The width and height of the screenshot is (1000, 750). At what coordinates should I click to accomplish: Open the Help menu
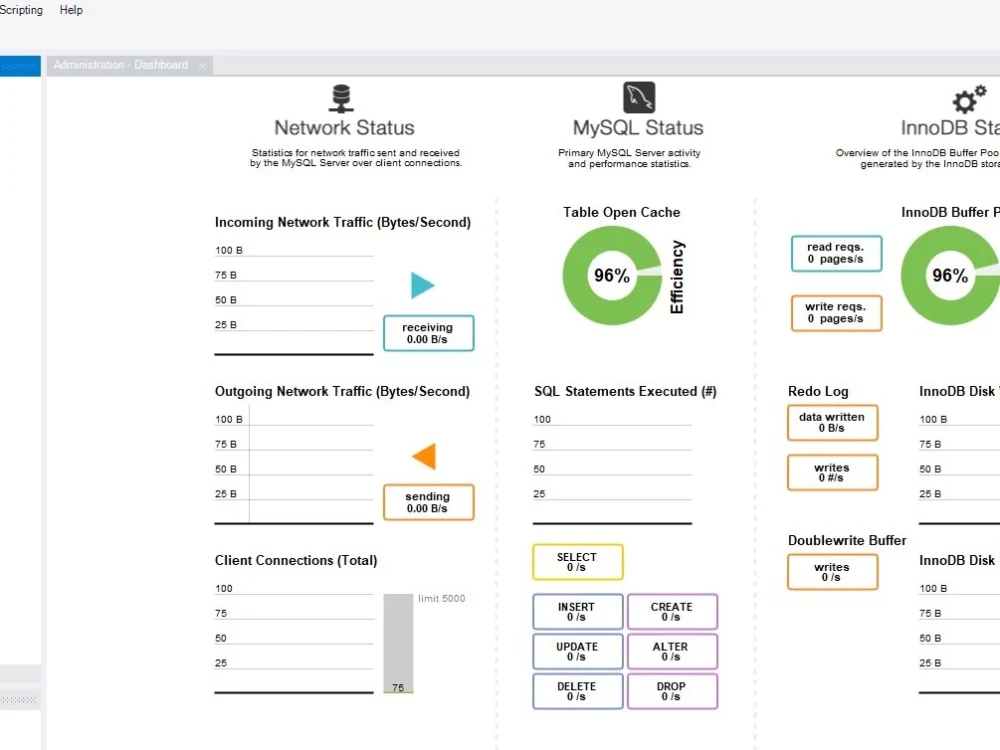(x=71, y=10)
